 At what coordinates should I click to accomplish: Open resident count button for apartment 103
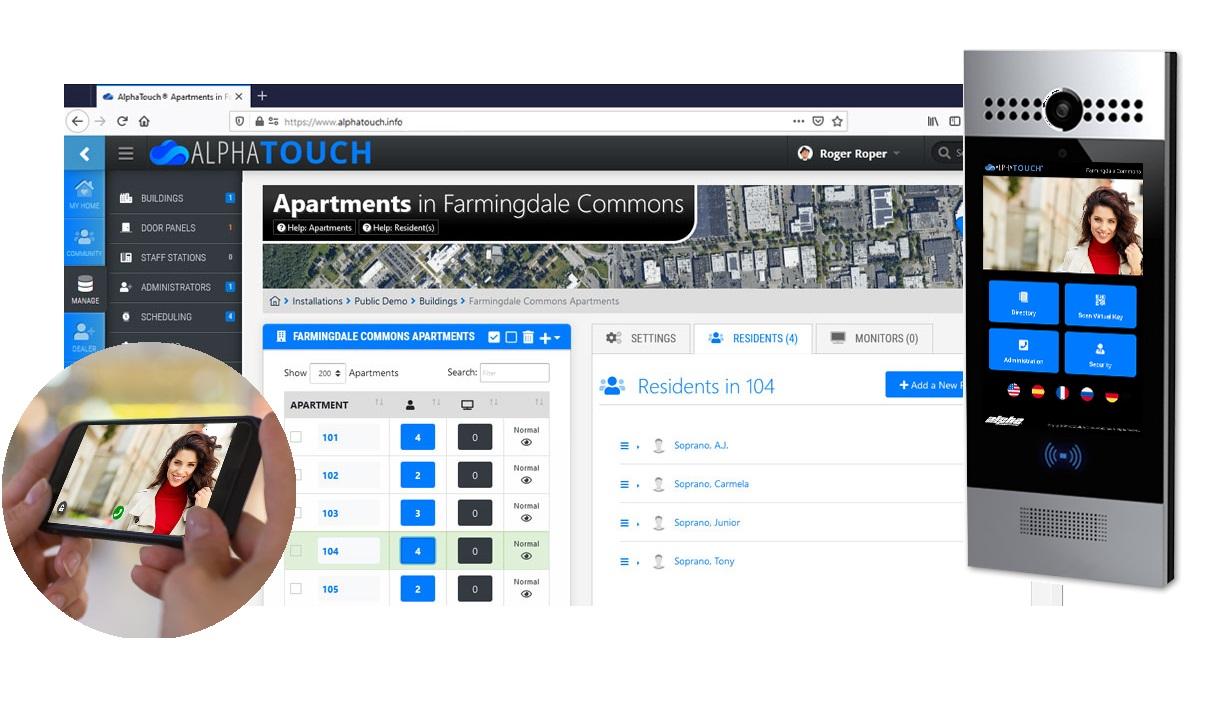coord(418,513)
